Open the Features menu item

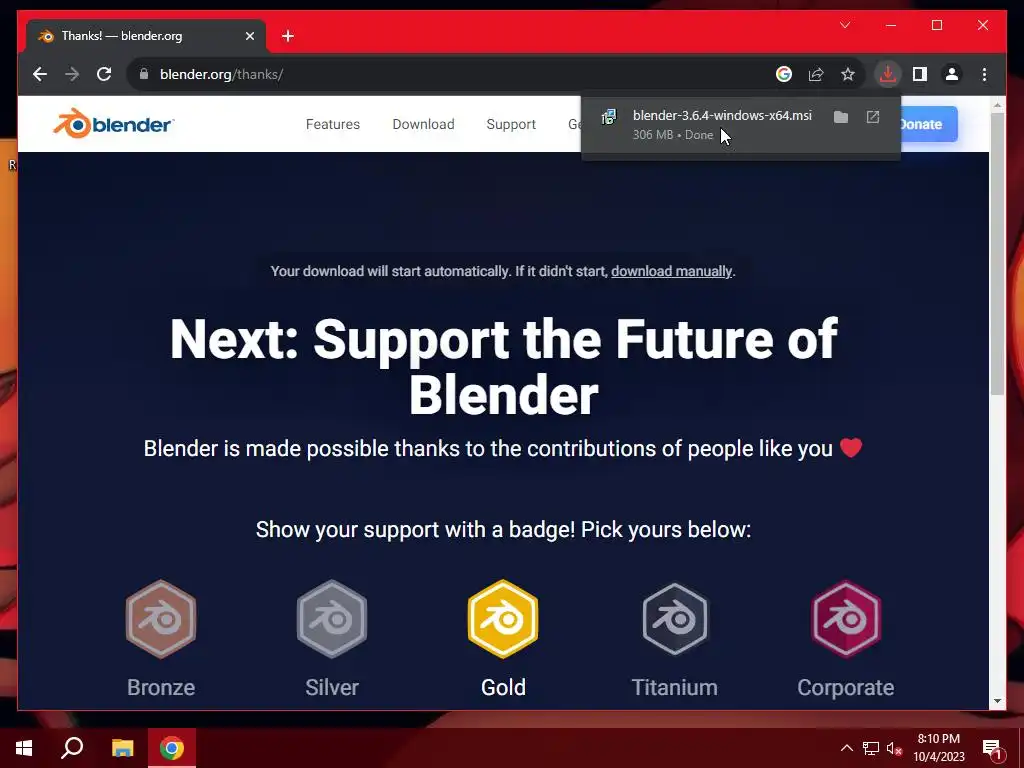332,124
